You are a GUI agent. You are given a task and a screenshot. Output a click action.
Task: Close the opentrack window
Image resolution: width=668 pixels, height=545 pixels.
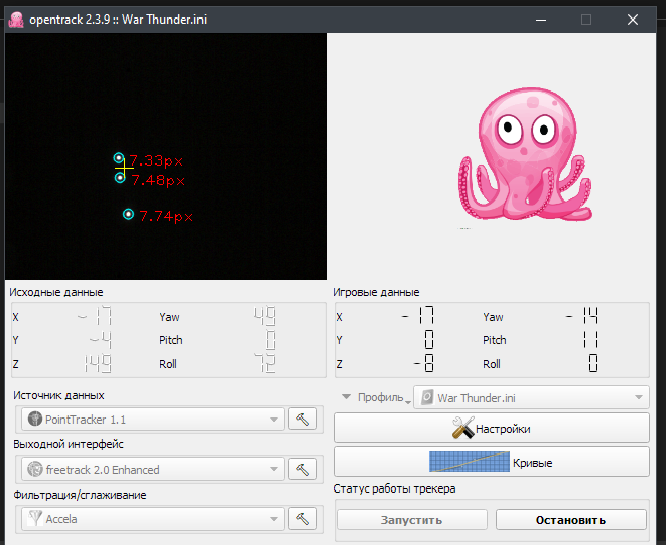[632, 19]
